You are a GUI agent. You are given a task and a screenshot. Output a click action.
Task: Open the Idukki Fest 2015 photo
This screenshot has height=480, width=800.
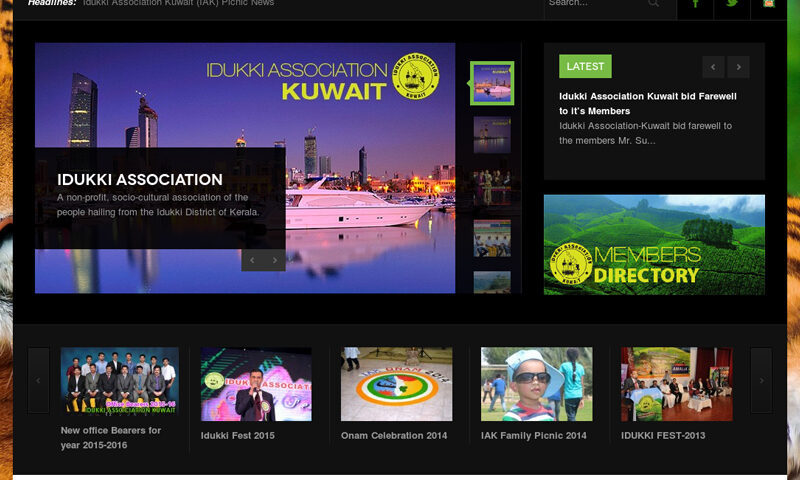click(x=256, y=385)
